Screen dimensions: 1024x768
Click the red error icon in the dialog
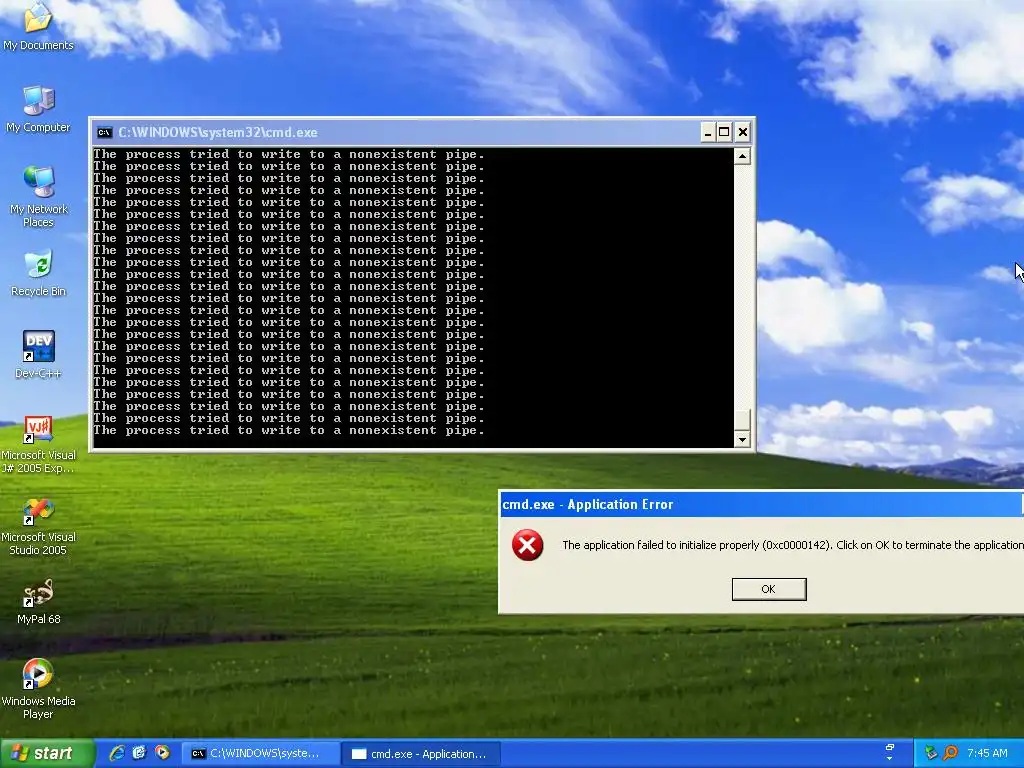pos(528,545)
